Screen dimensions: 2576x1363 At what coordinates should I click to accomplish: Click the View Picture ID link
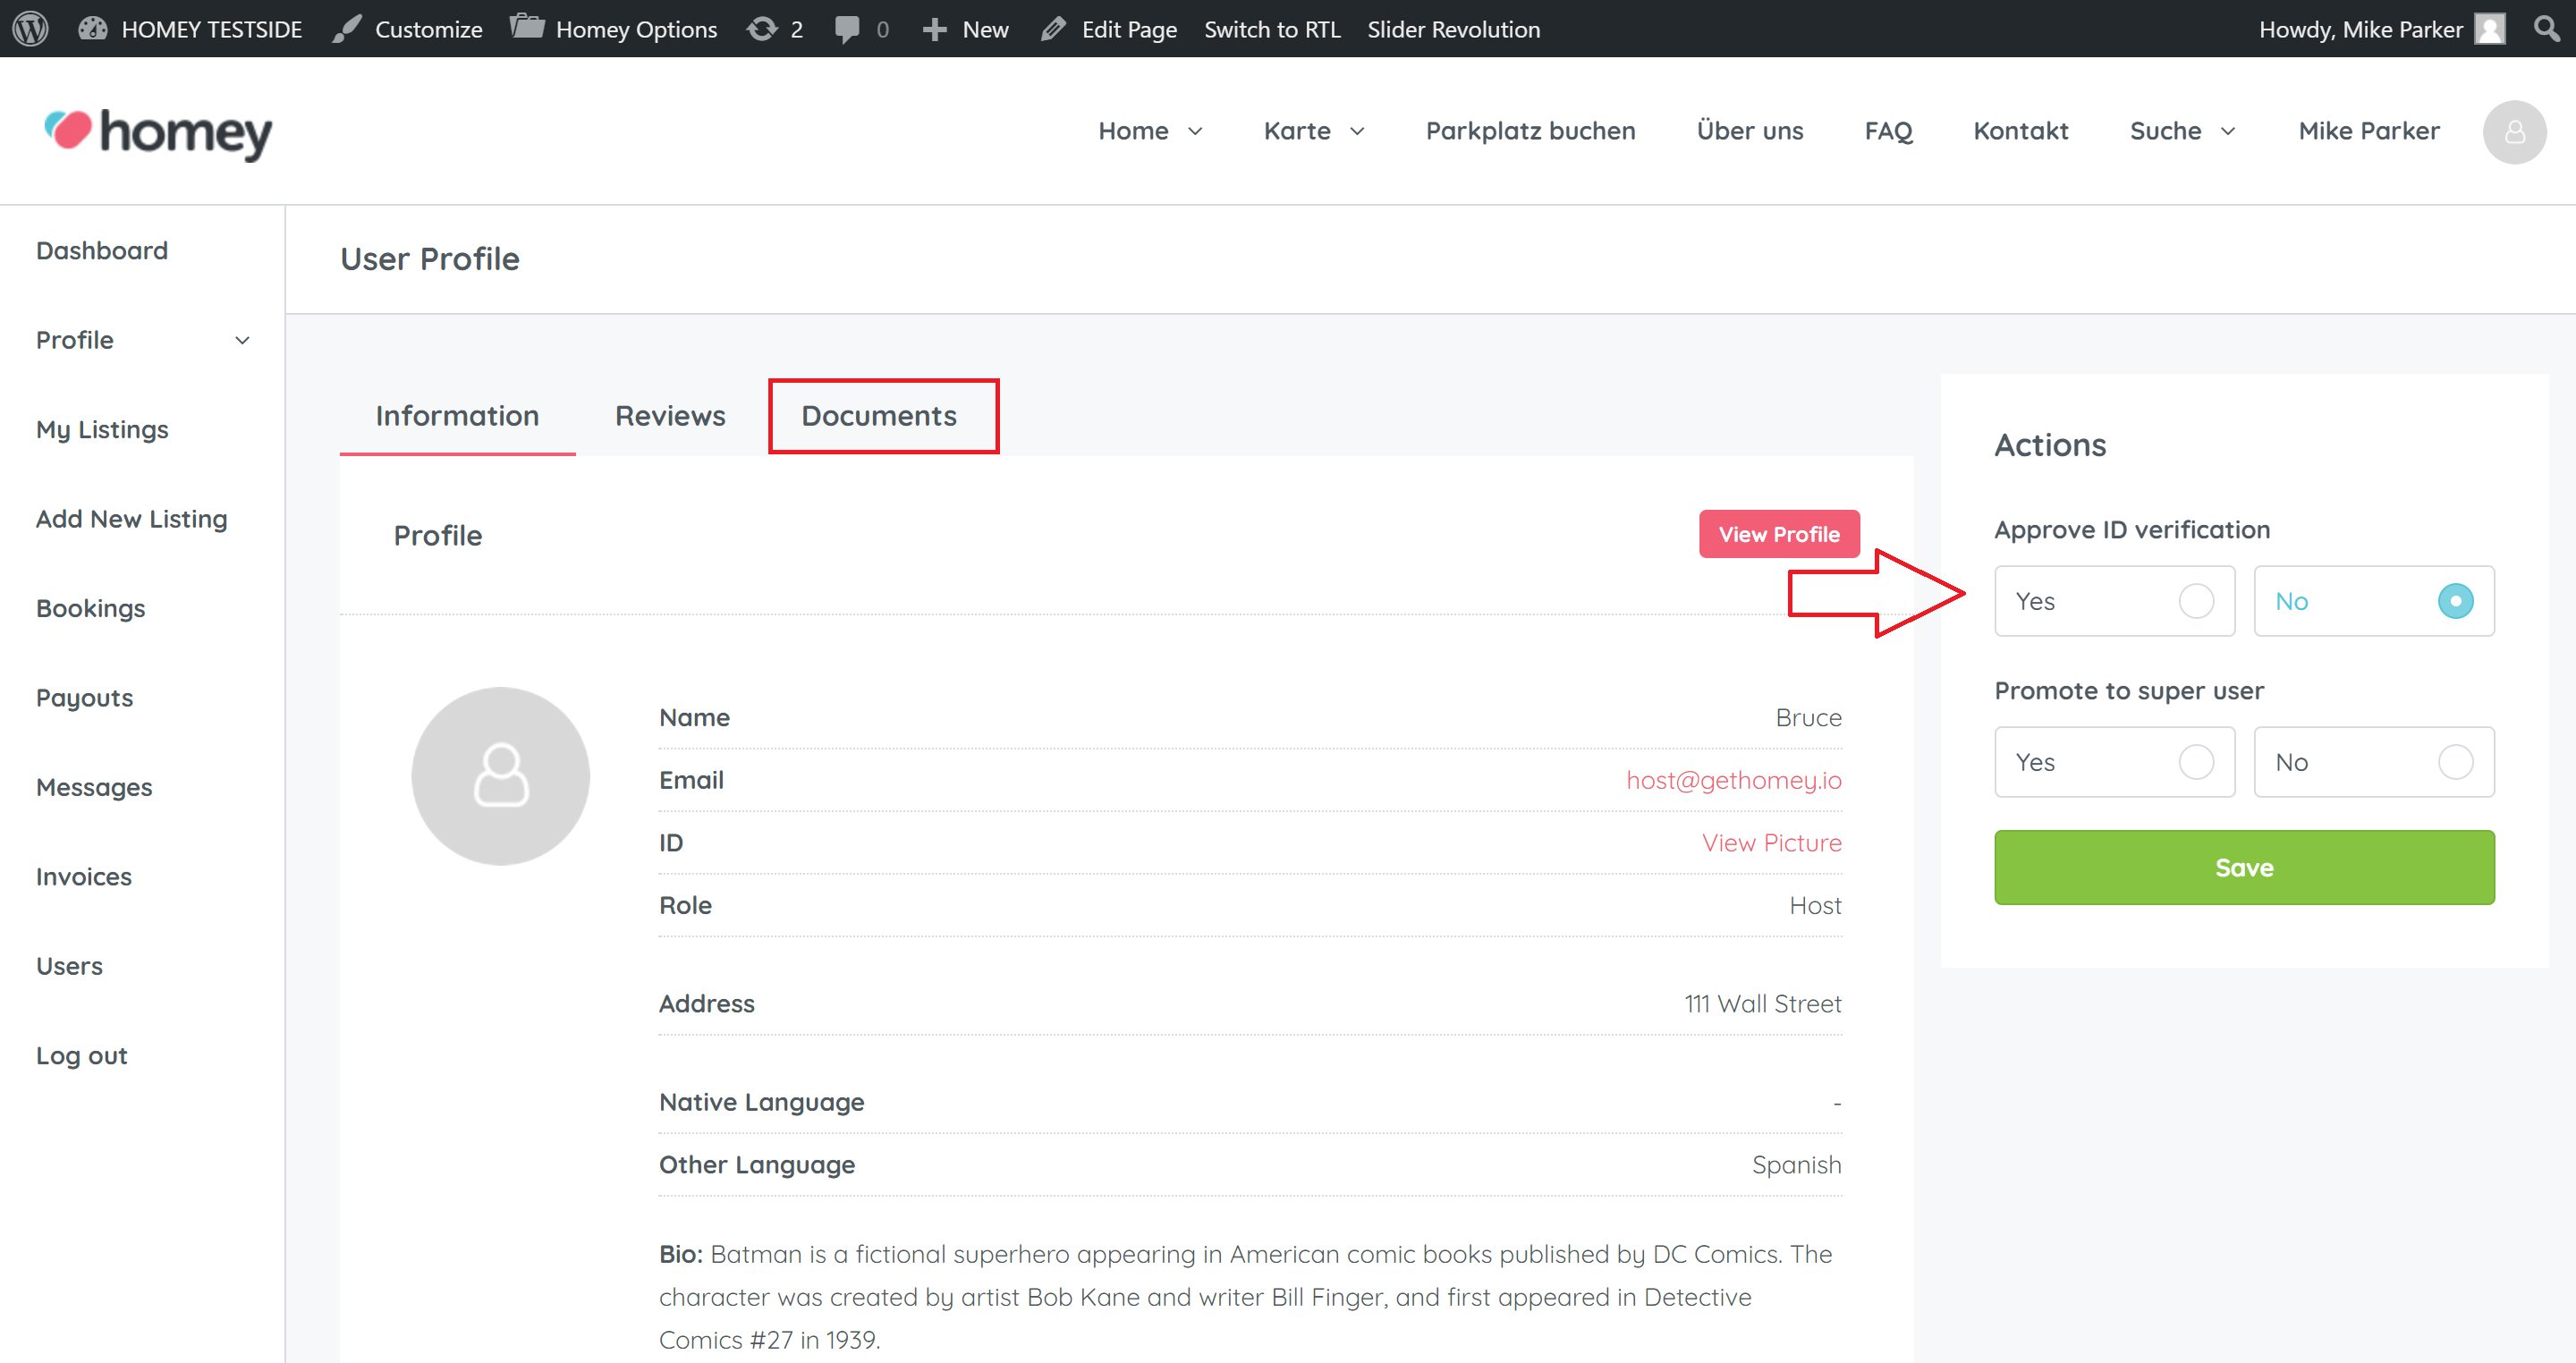pos(1771,842)
